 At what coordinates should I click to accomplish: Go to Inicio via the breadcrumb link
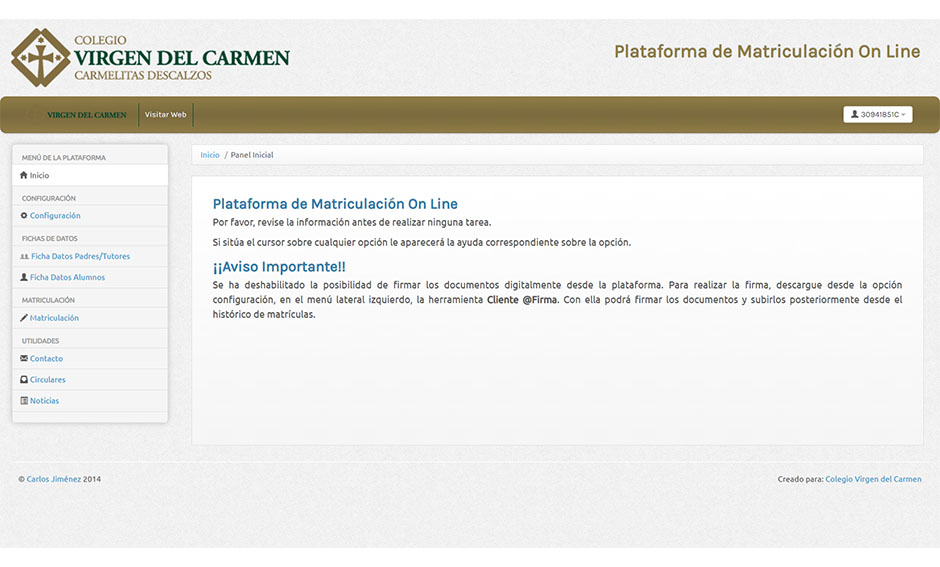tap(210, 155)
